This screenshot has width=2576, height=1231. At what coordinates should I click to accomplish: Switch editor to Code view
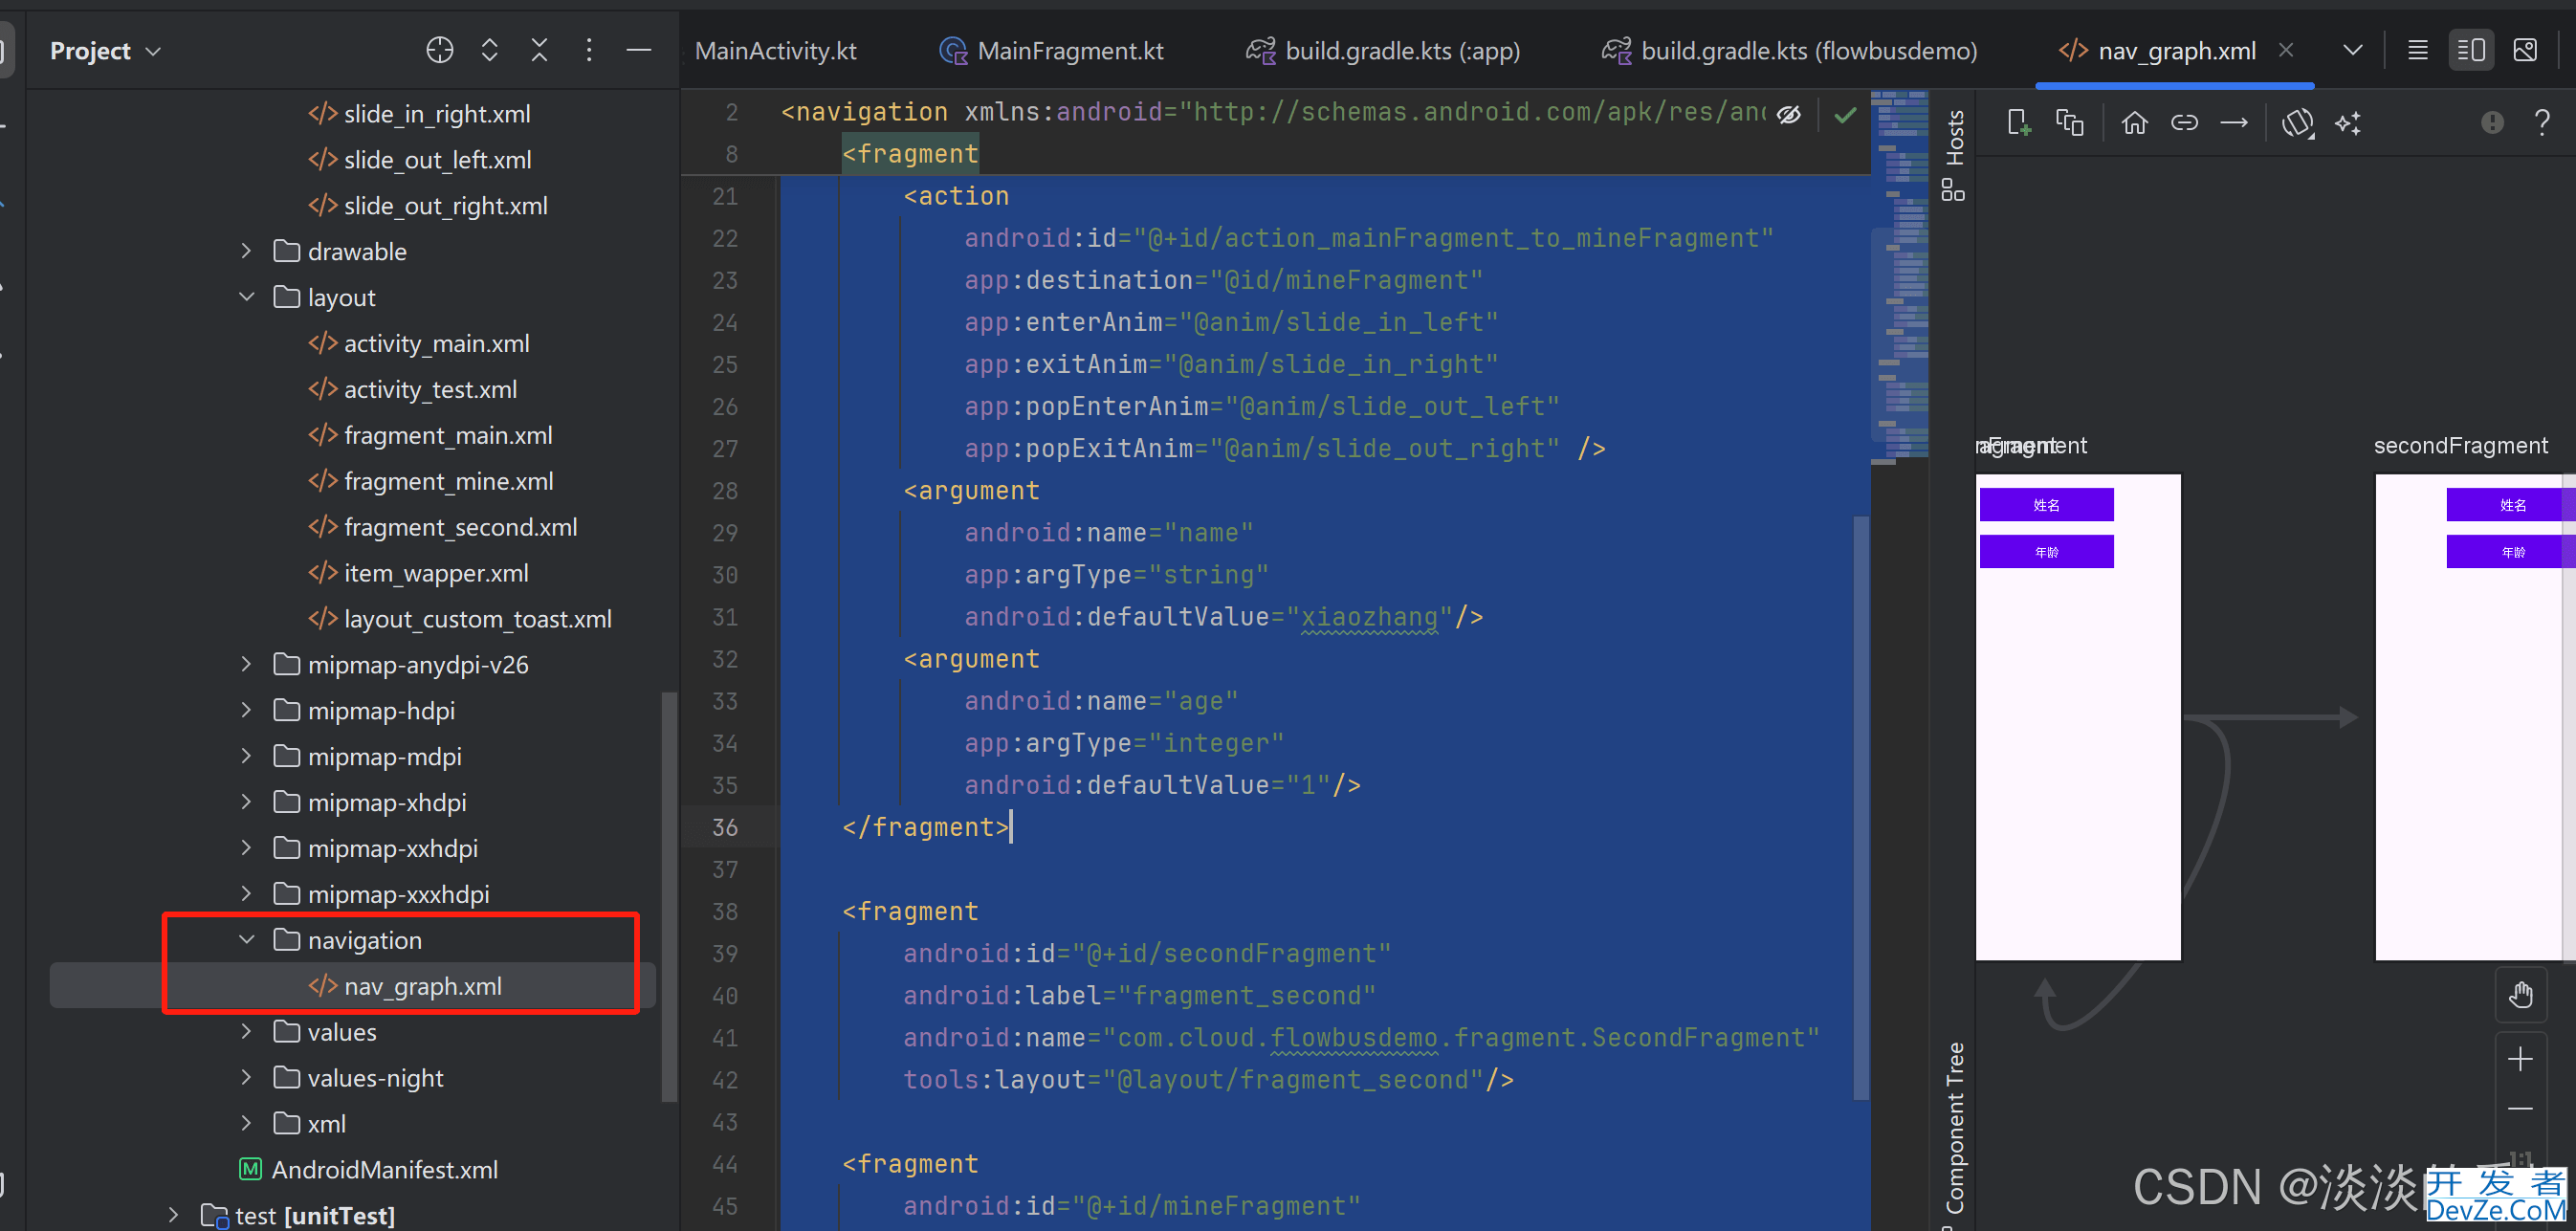pos(2417,50)
